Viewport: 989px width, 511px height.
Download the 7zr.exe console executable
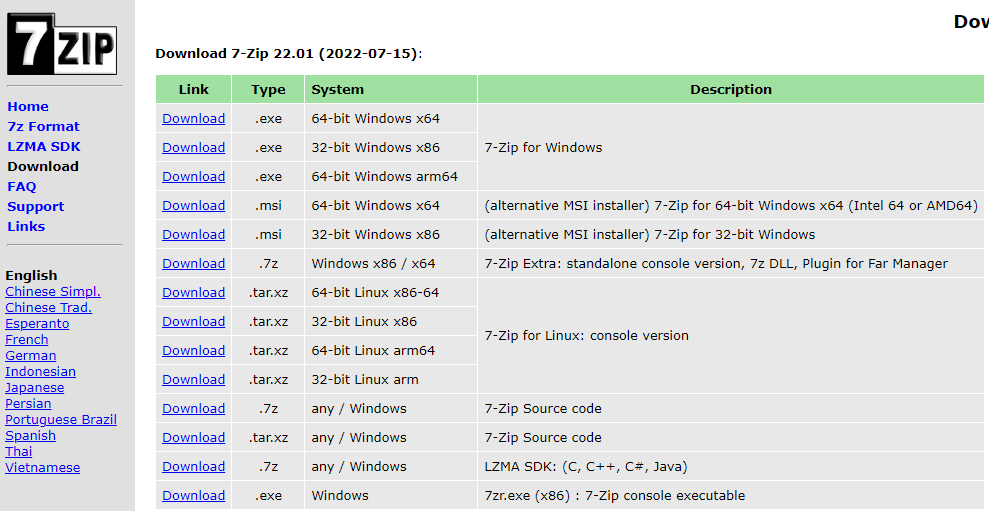coord(194,496)
